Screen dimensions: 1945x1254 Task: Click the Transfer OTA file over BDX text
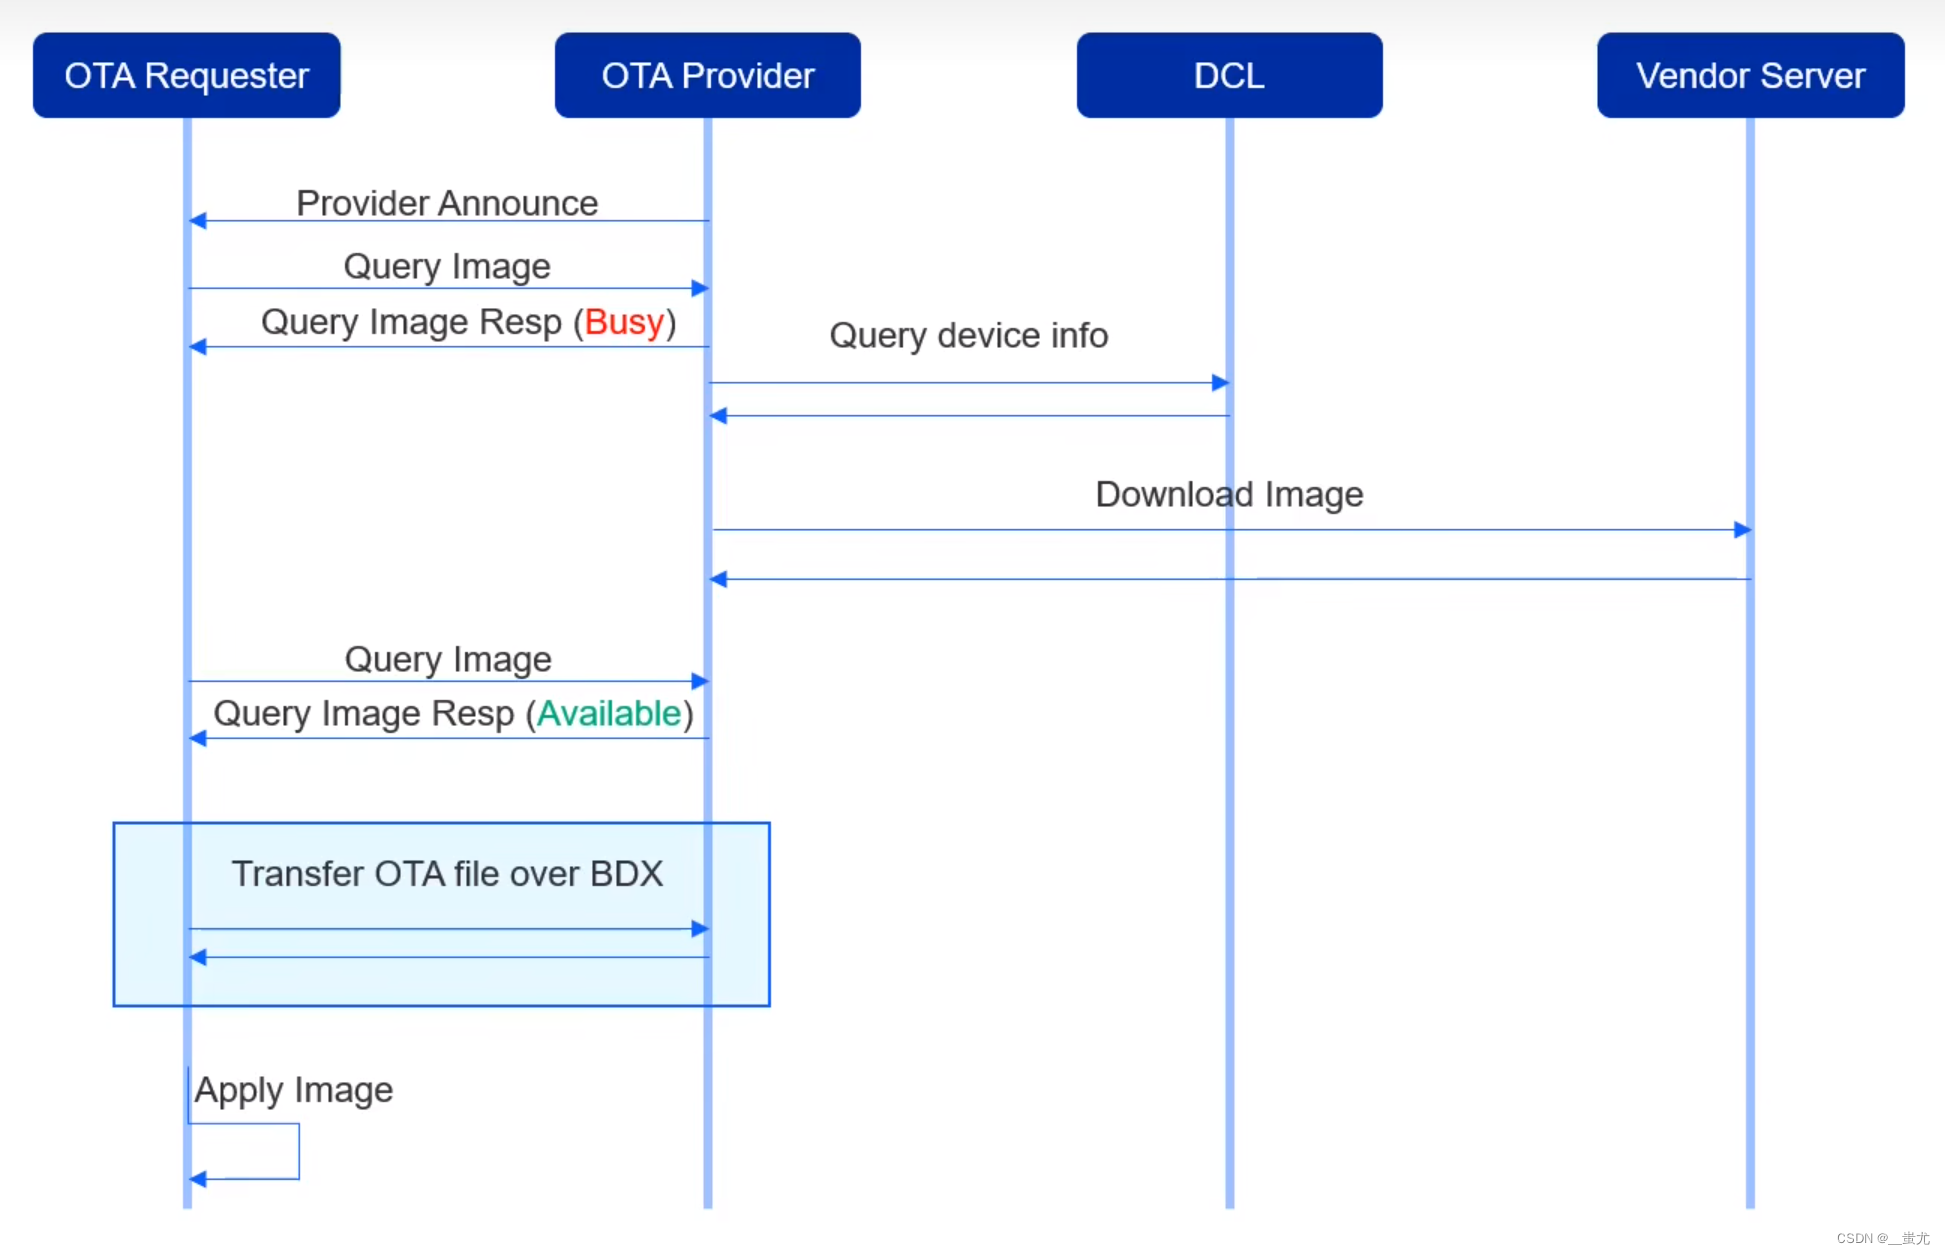point(447,874)
